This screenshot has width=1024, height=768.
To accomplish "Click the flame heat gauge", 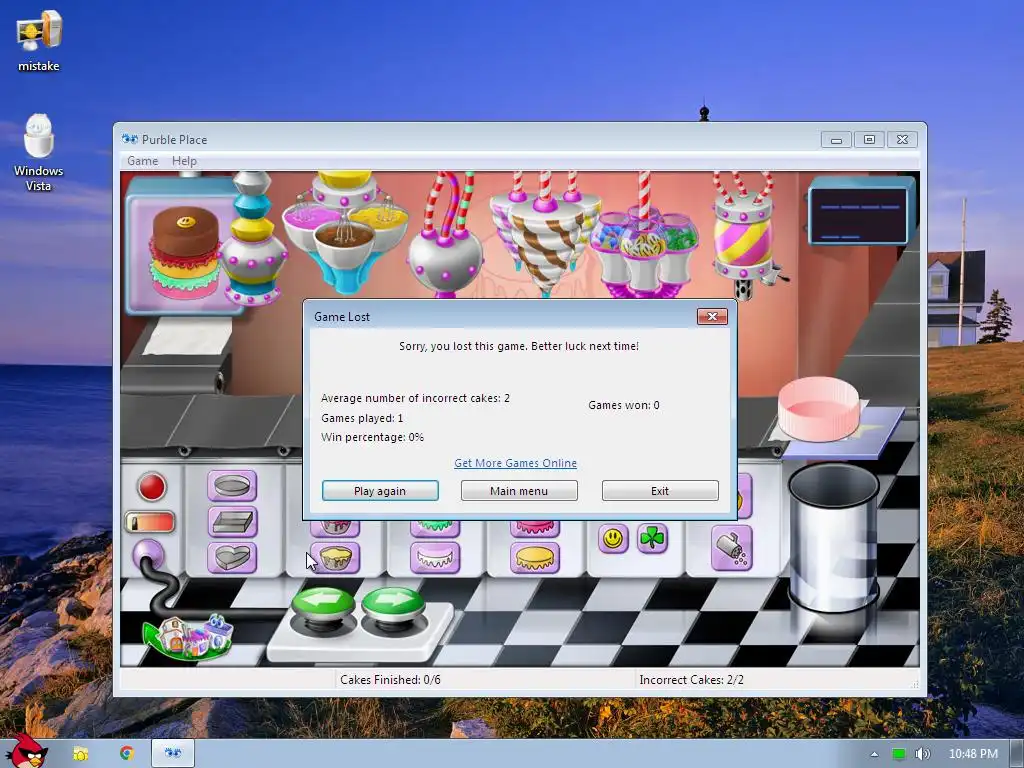I will point(150,522).
